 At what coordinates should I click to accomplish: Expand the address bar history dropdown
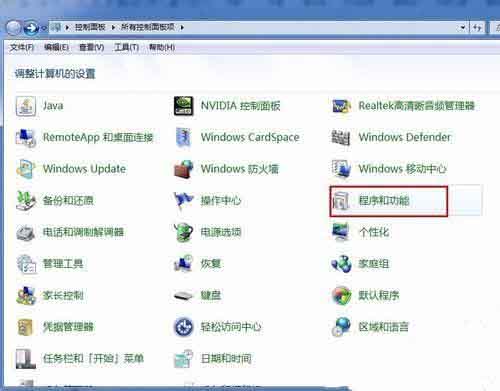(x=463, y=28)
